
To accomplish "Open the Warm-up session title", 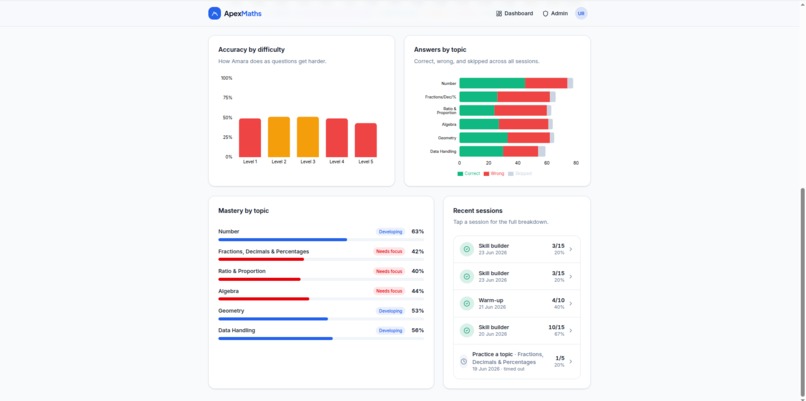I will tap(491, 300).
